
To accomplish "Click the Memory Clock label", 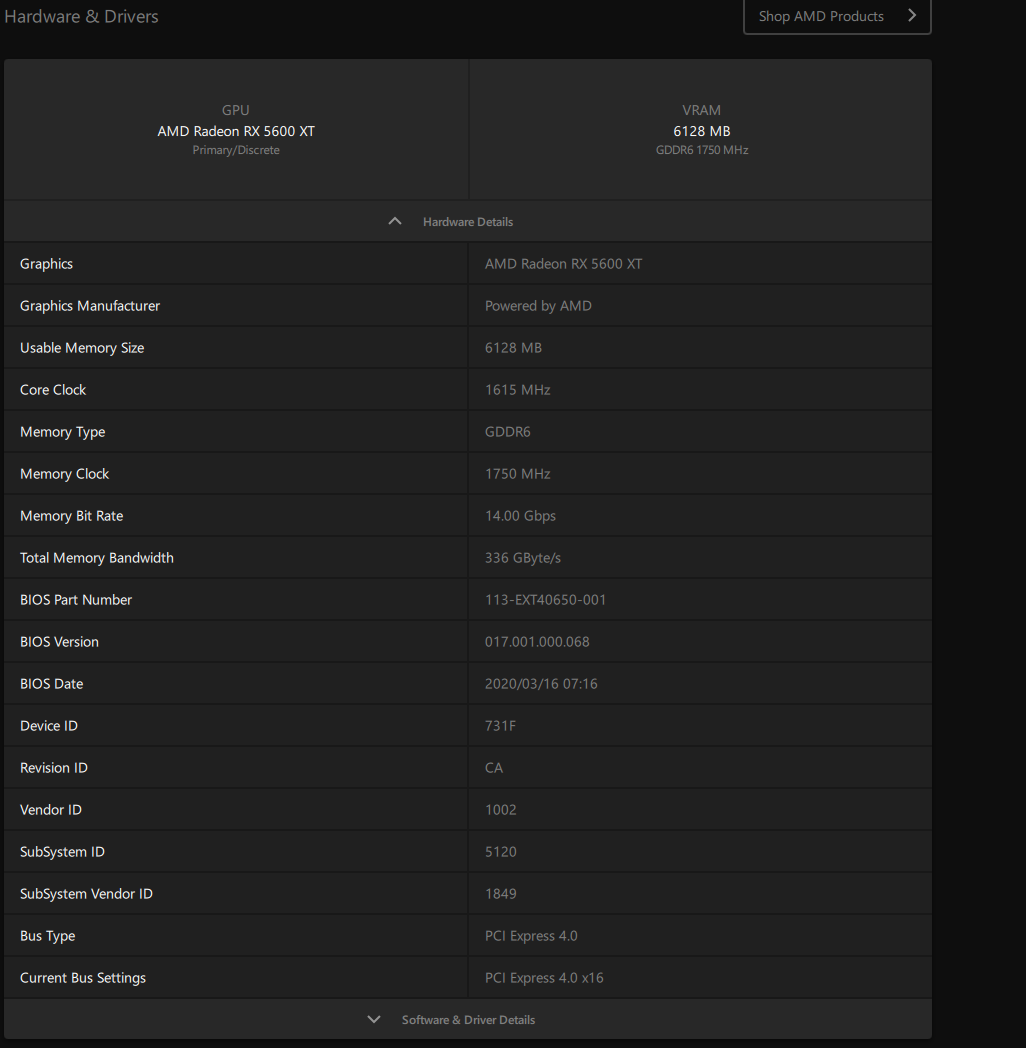I will pos(64,474).
